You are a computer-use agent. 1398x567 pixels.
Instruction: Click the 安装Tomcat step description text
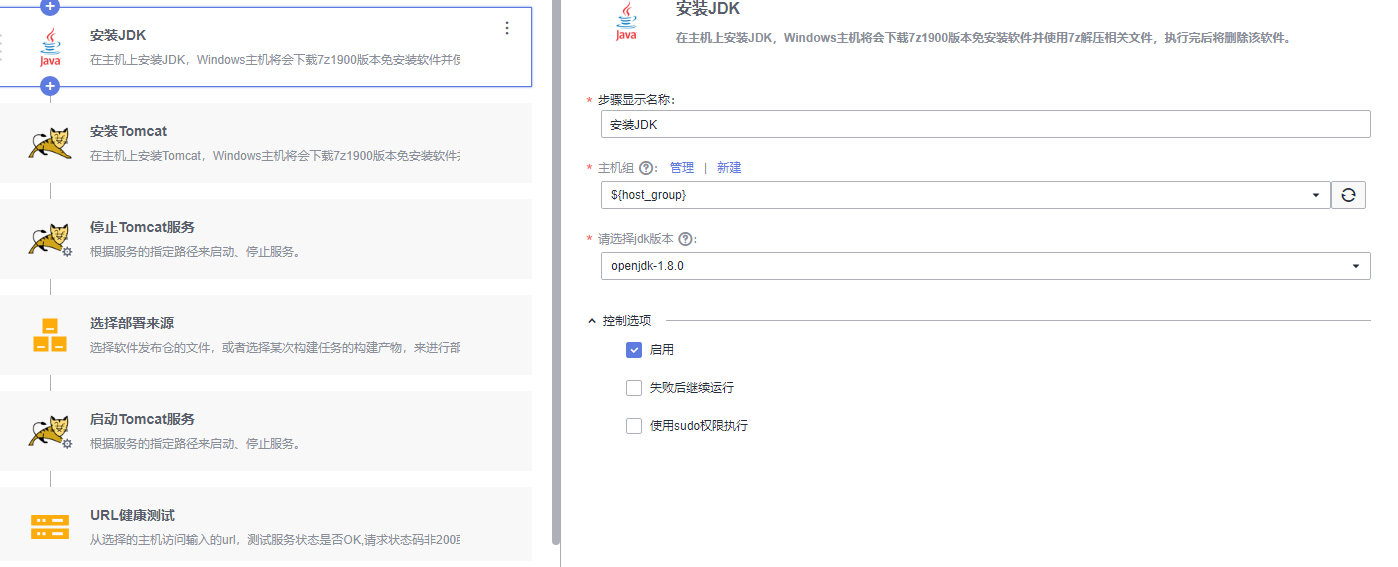(x=275, y=156)
